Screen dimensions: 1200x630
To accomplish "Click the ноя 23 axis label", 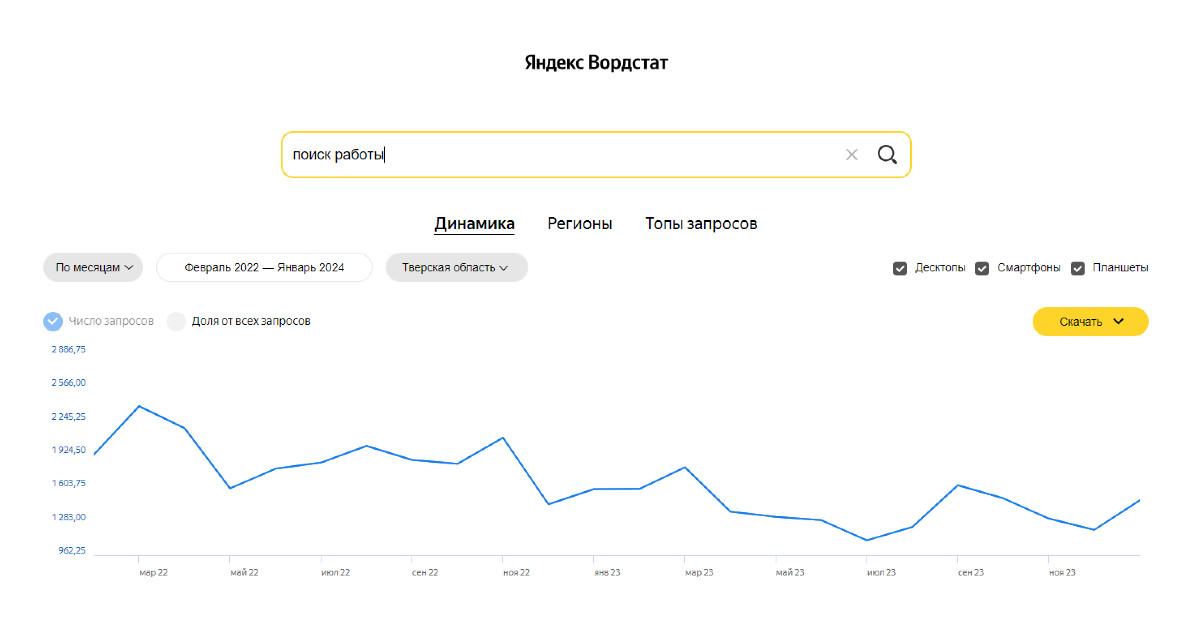I will point(1062,573).
